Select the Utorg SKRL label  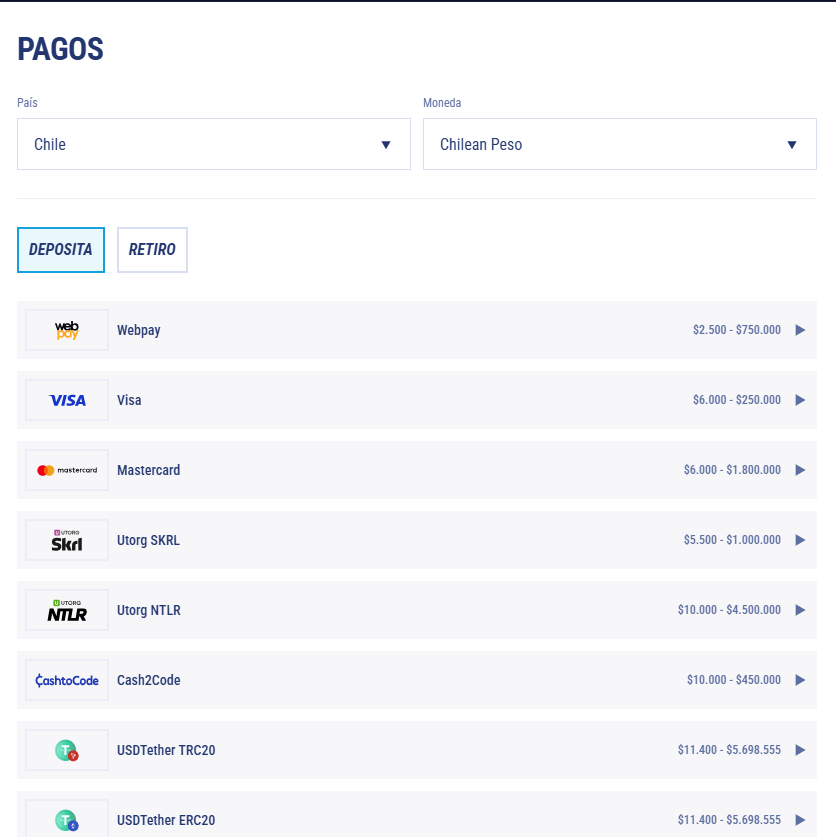pyautogui.click(x=148, y=540)
